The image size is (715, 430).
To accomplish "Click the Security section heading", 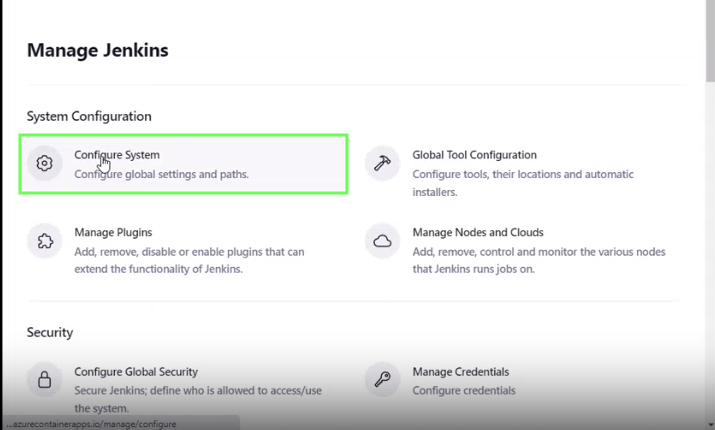I will click(50, 332).
